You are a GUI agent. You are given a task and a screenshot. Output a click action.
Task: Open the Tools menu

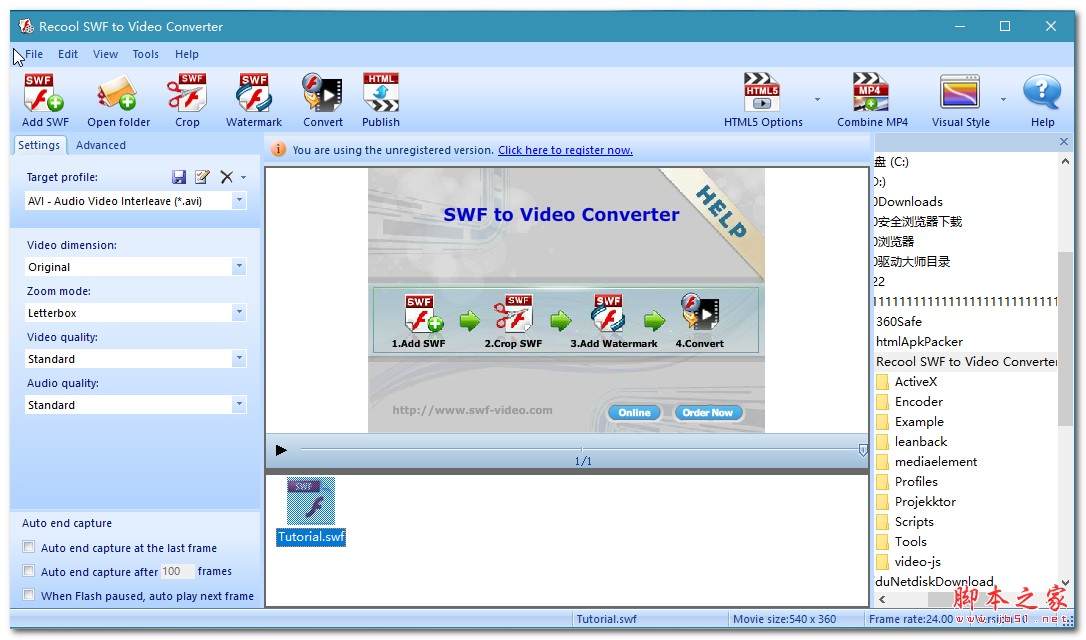tap(145, 54)
